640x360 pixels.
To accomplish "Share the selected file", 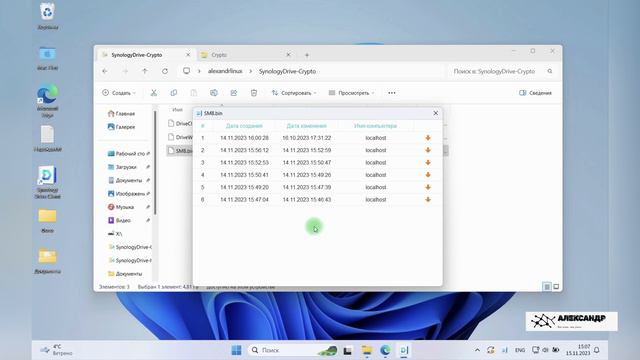I will point(233,93).
